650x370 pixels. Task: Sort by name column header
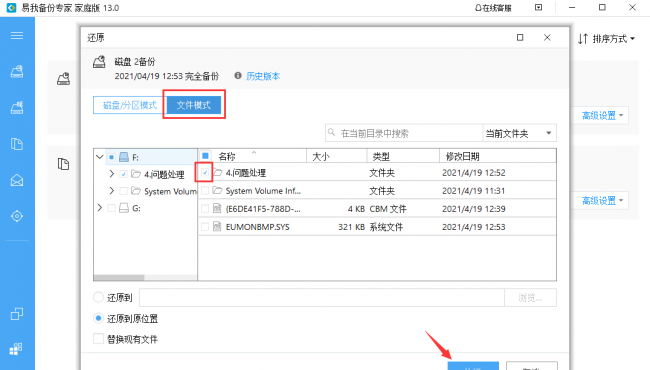coord(253,156)
